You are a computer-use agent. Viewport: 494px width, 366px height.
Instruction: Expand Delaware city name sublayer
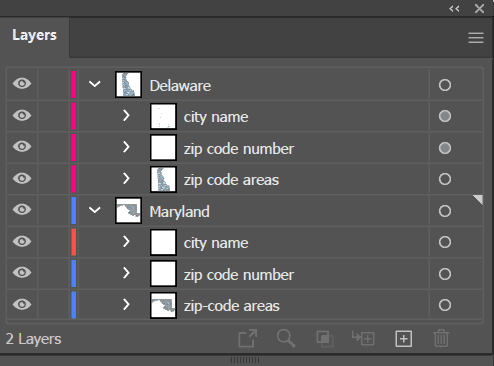pyautogui.click(x=126, y=116)
